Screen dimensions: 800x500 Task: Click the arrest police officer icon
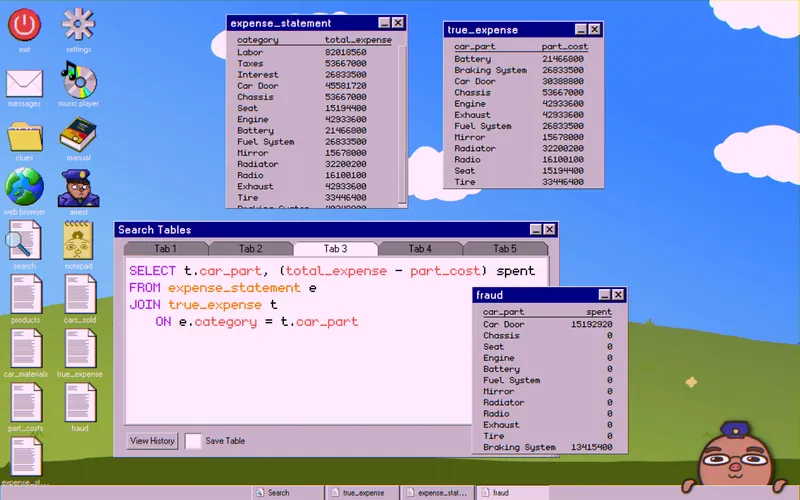(78, 188)
